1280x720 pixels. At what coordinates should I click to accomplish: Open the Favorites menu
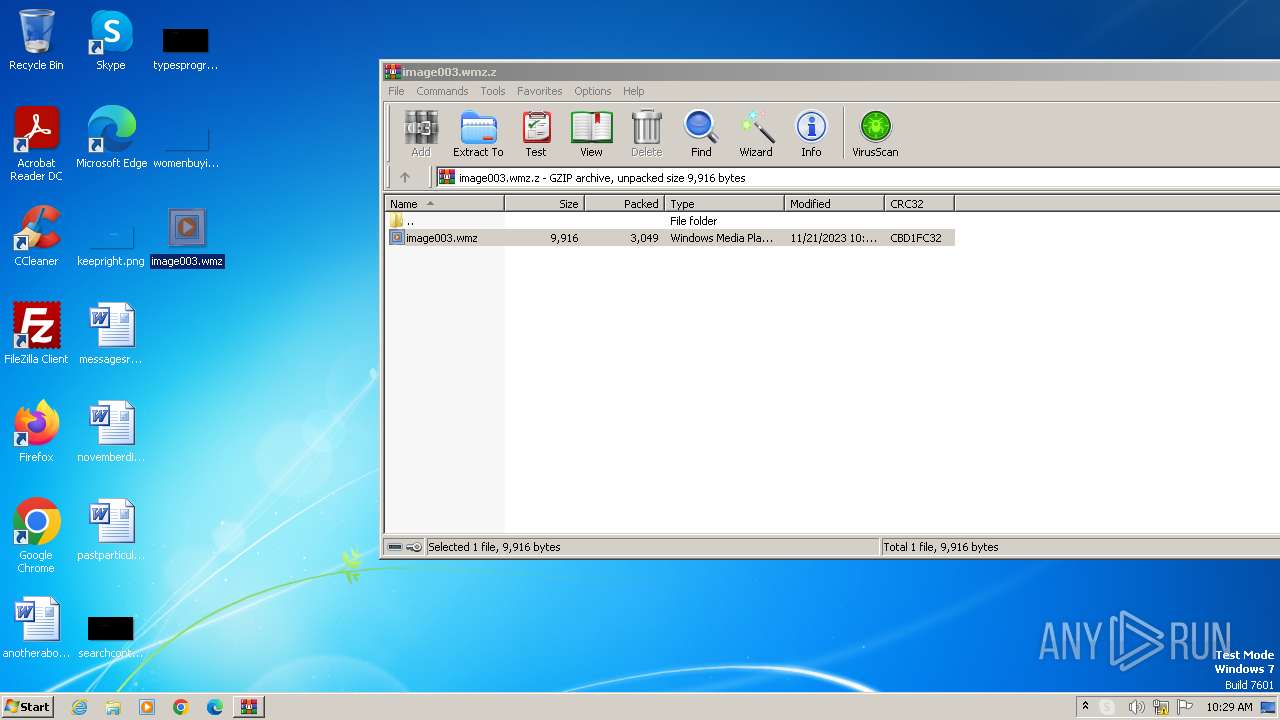(x=540, y=91)
